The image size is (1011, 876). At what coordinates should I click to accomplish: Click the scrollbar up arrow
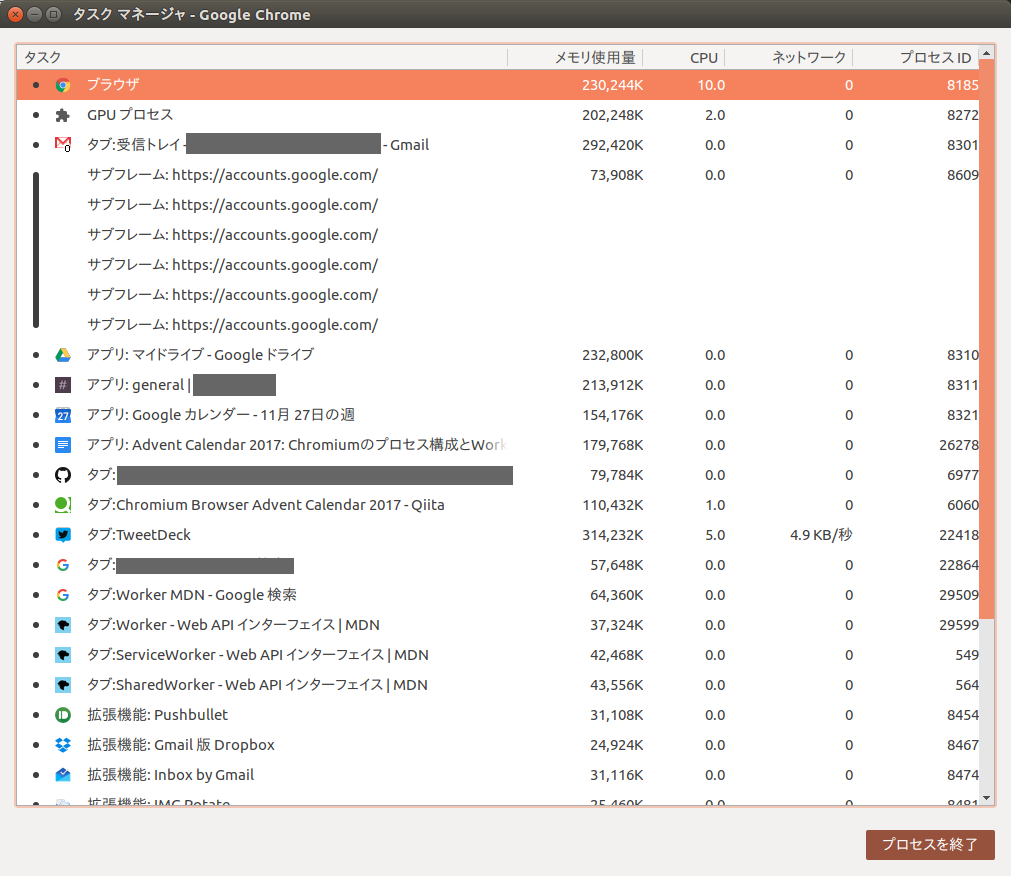pos(987,51)
